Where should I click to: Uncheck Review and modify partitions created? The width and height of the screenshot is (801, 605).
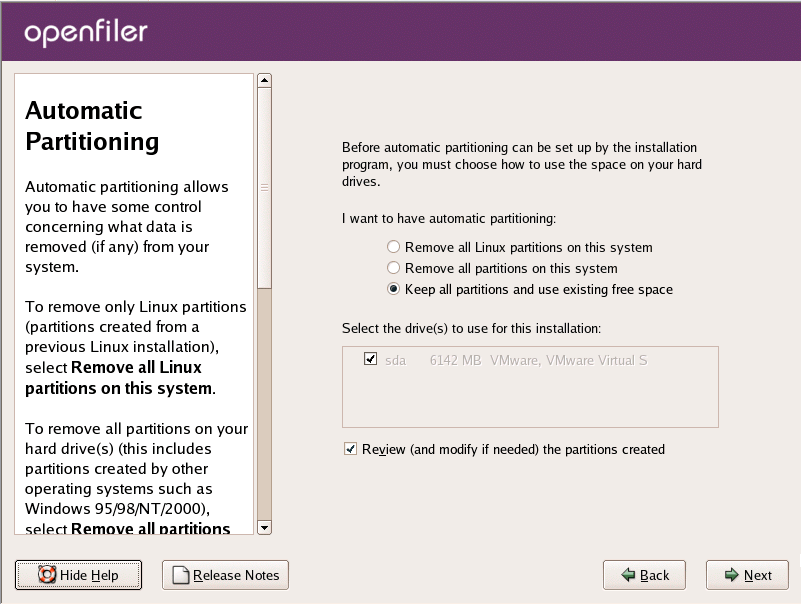click(x=350, y=449)
